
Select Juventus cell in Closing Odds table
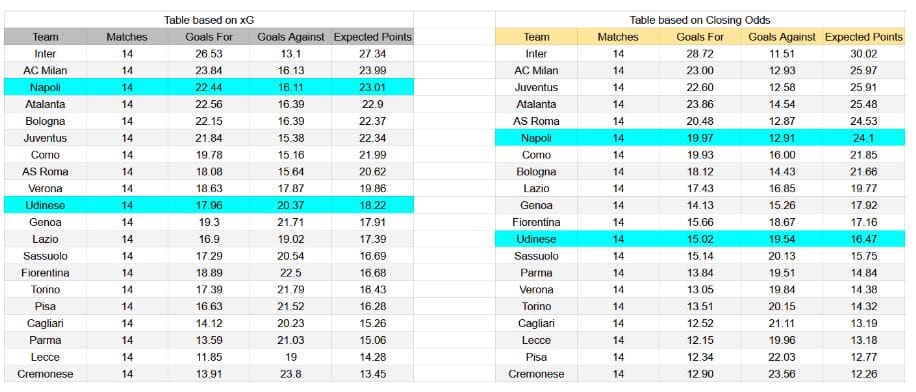coord(536,88)
